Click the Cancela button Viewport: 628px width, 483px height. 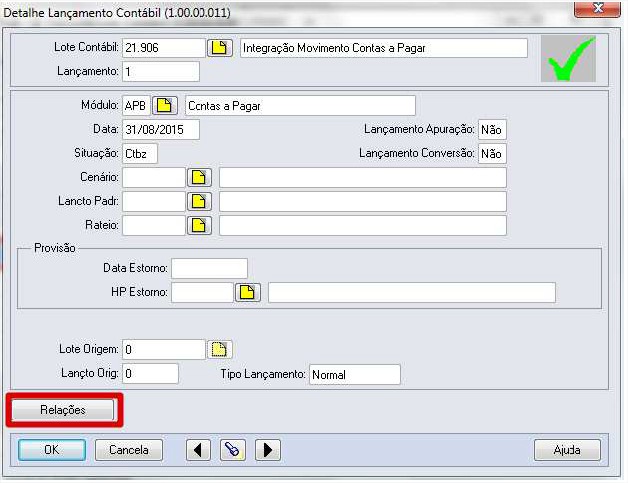pos(129,450)
